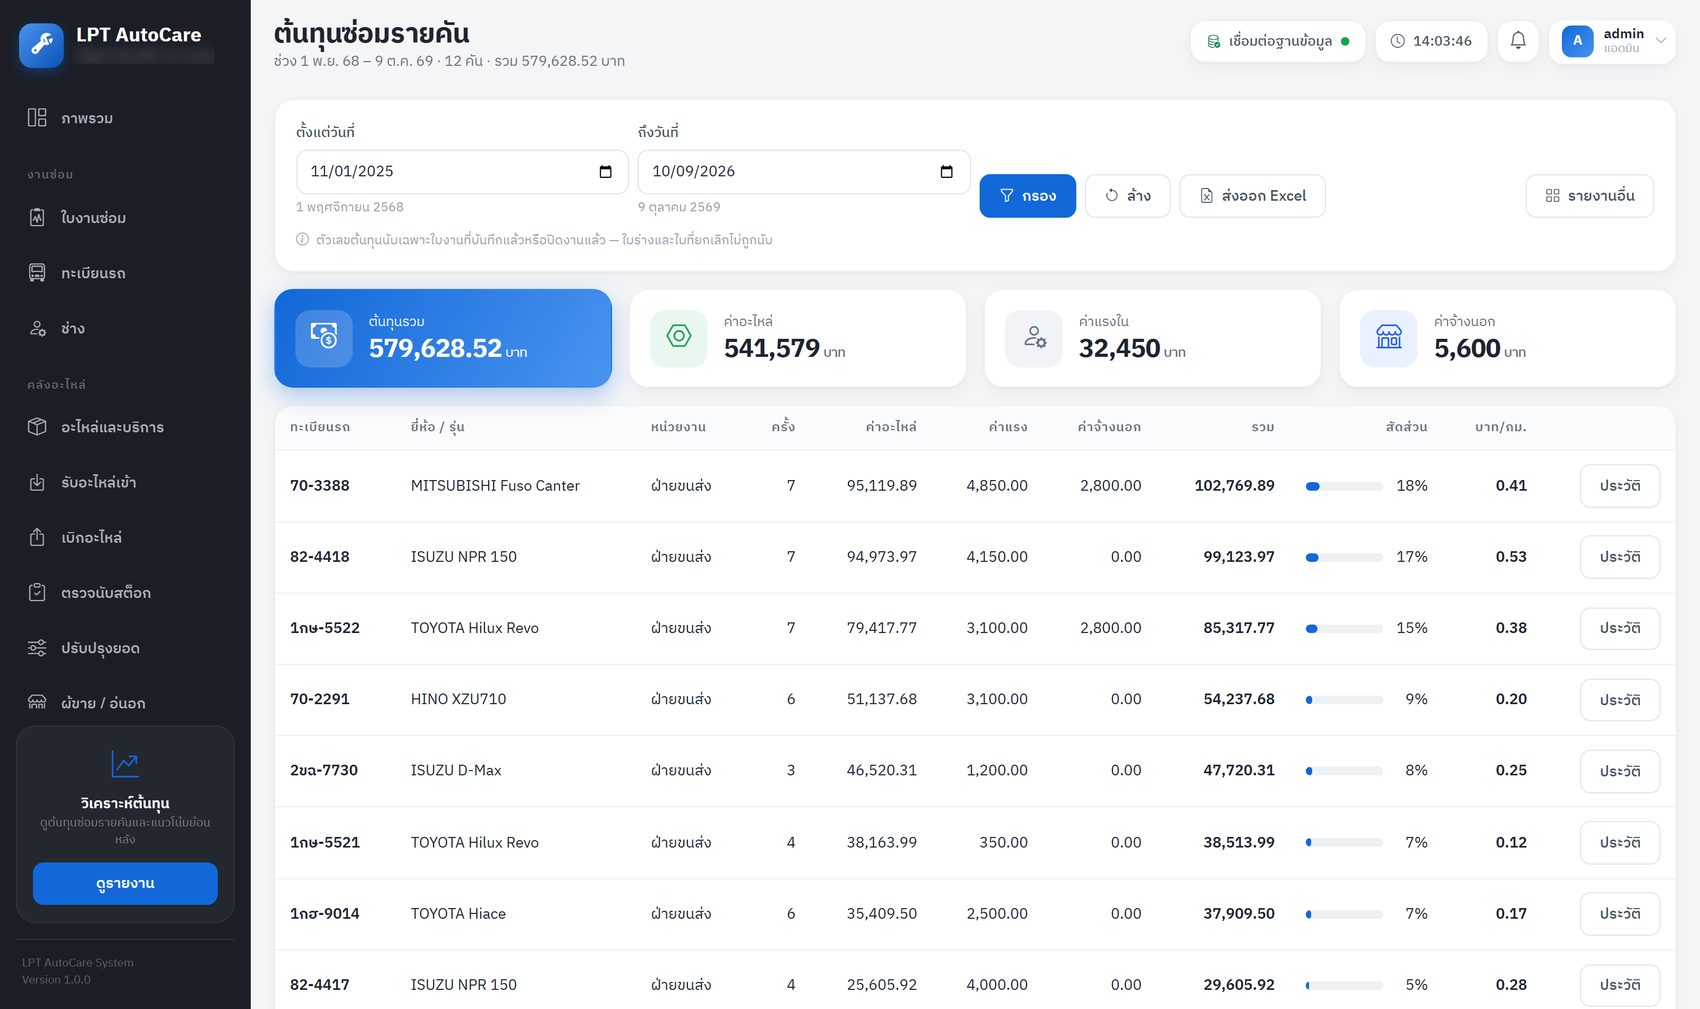Click the clock icon beside 14:03:46
Screen dimensions: 1700x1009
tap(1398, 41)
